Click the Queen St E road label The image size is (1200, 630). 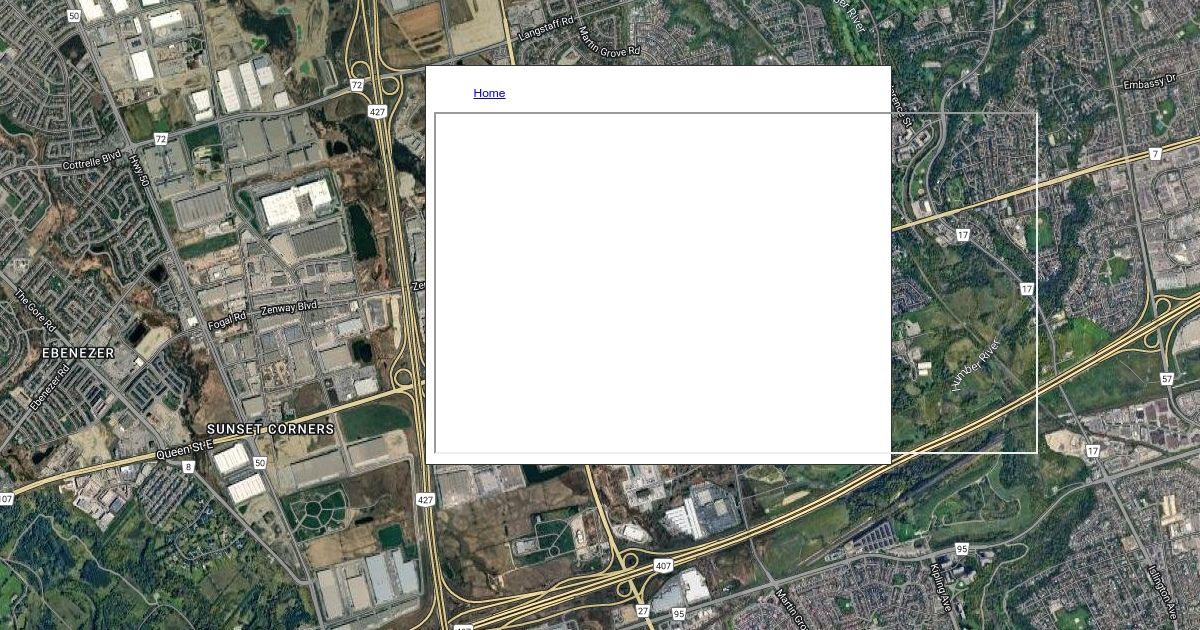(x=185, y=450)
